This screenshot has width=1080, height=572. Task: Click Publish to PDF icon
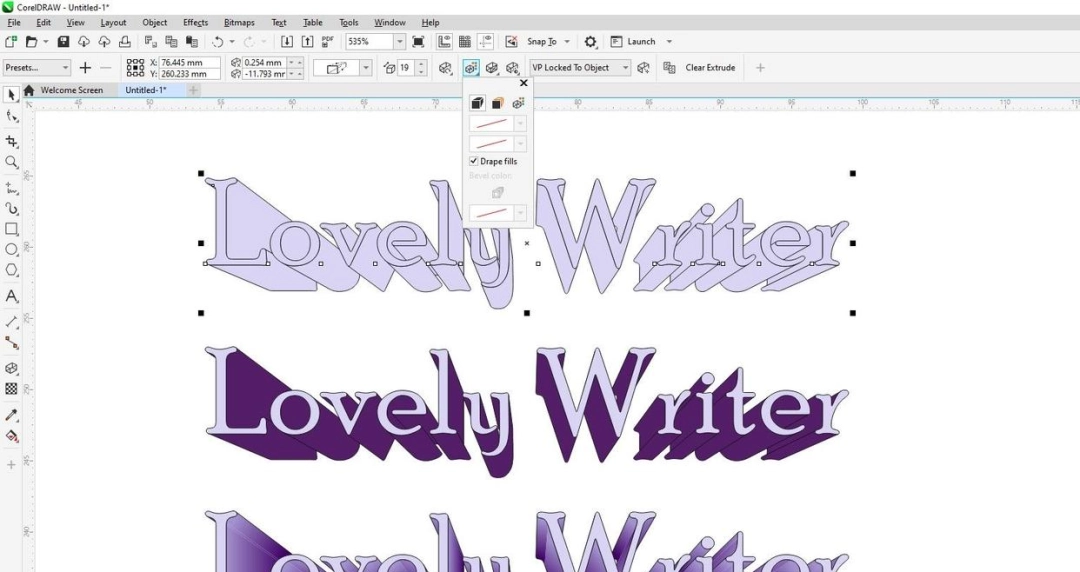pos(328,42)
